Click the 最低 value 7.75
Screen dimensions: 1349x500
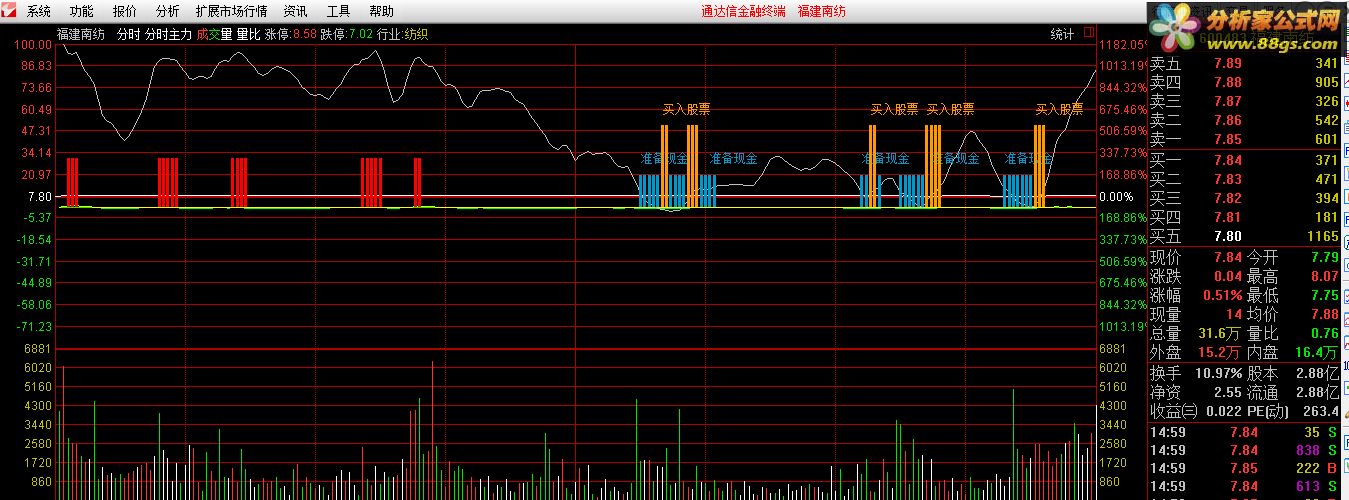(x=1324, y=296)
